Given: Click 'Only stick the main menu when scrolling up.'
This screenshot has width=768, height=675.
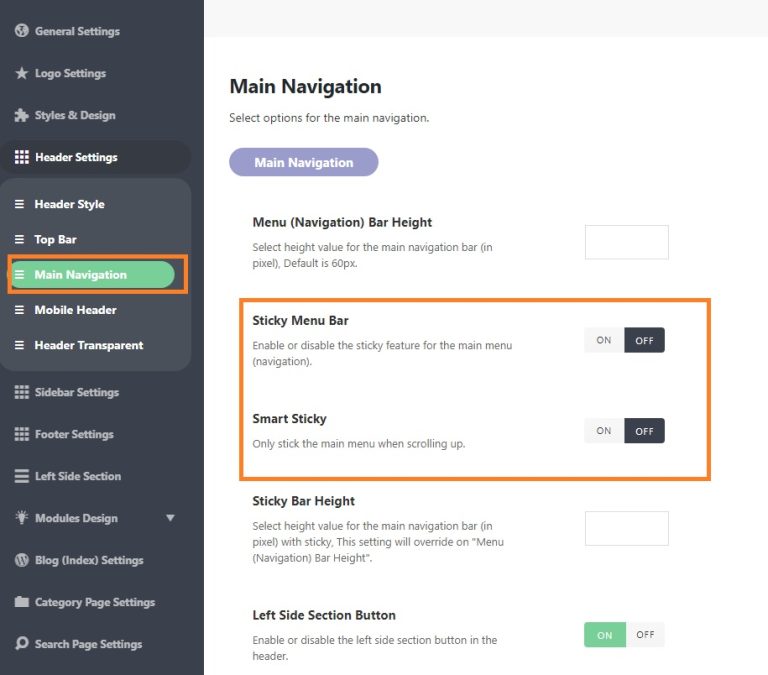Looking at the screenshot, I should [359, 444].
